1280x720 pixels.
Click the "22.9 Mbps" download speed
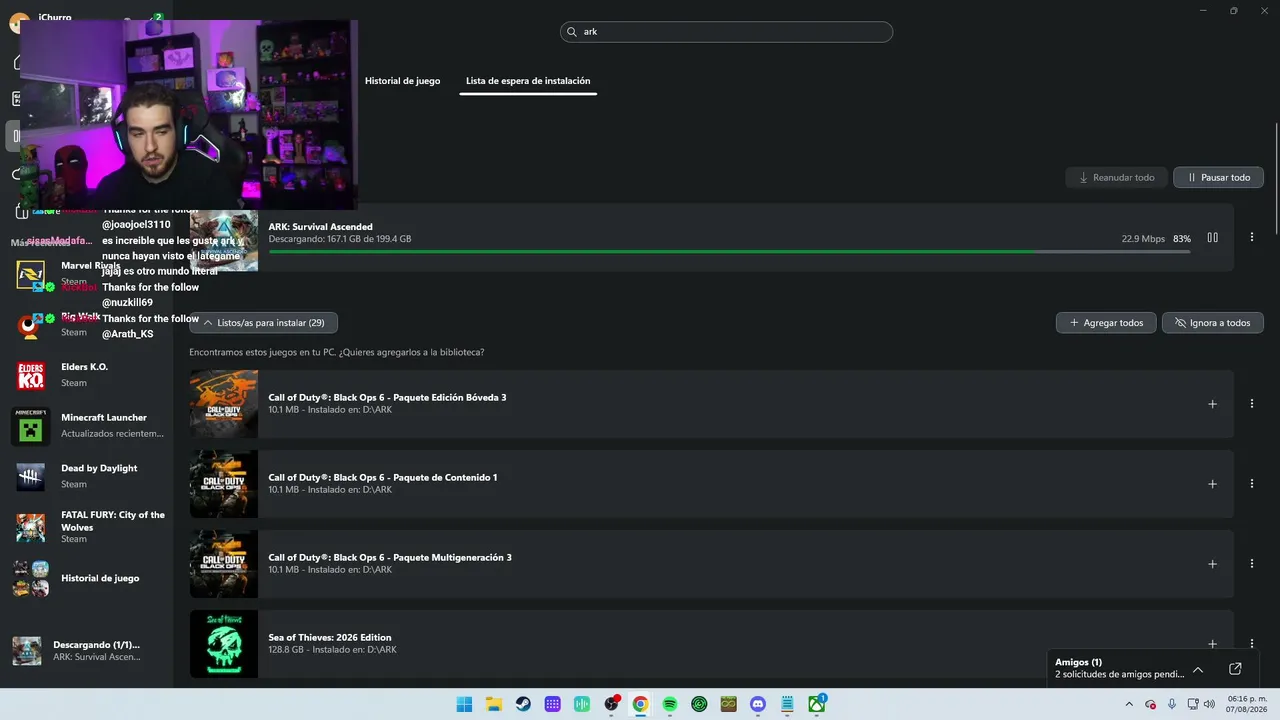tap(1143, 239)
